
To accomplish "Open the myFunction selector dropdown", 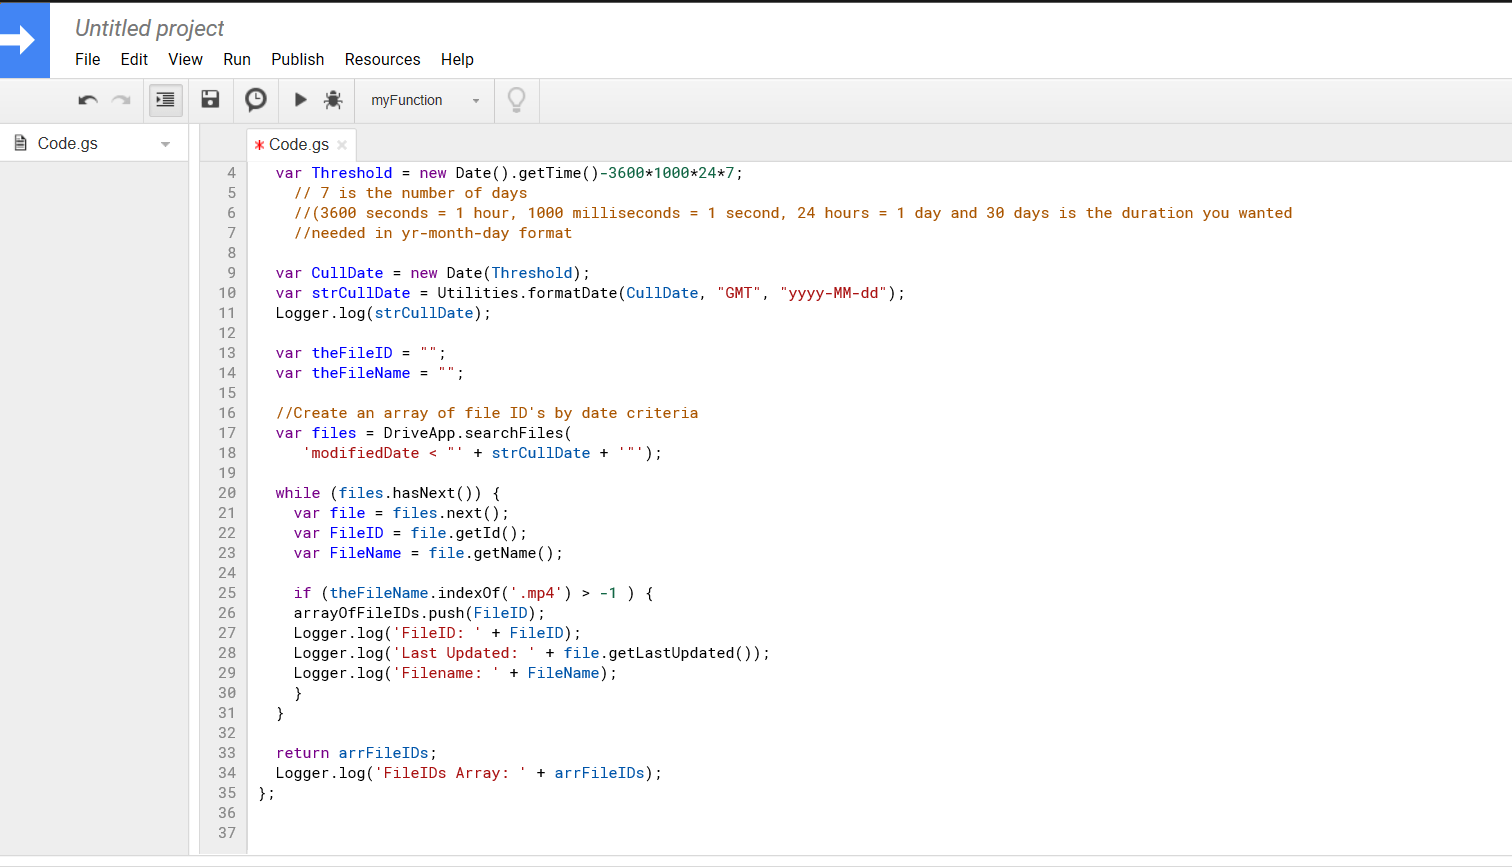I will tap(425, 100).
